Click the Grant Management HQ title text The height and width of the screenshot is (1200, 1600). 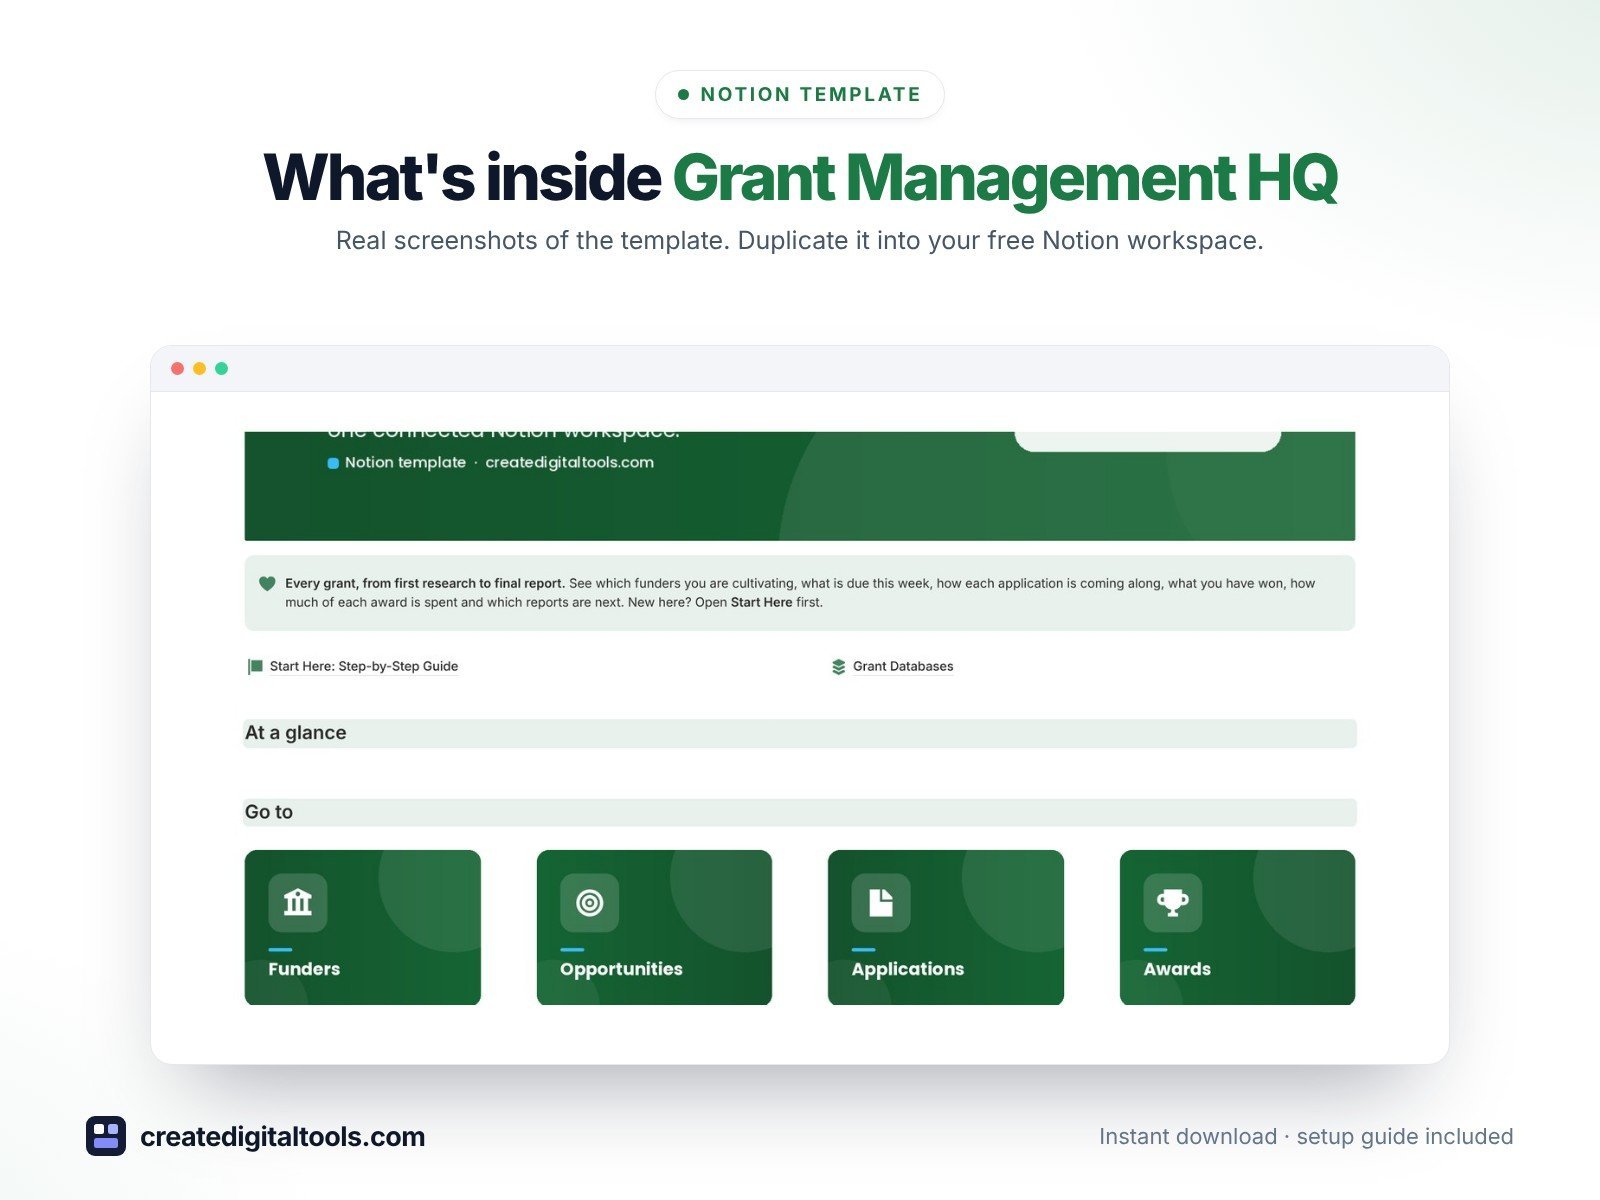pos(1005,178)
